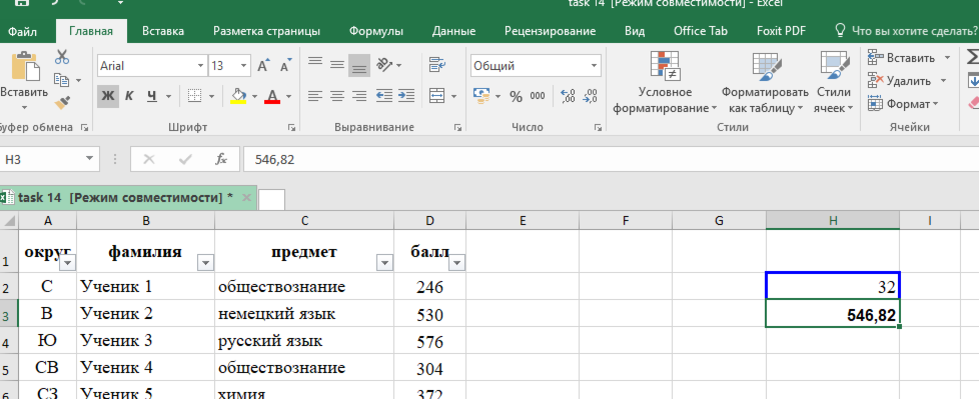Decrease indent icon
Viewport: 979px width, 399px height.
pos(384,96)
